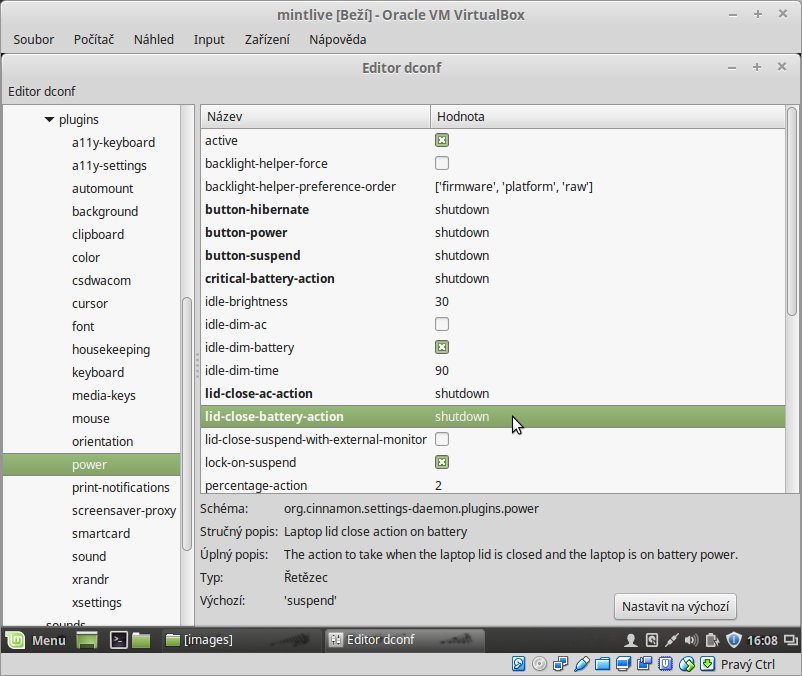This screenshot has height=676, width=802.
Task: Click backlight-helper-preference-order value
Action: (514, 187)
